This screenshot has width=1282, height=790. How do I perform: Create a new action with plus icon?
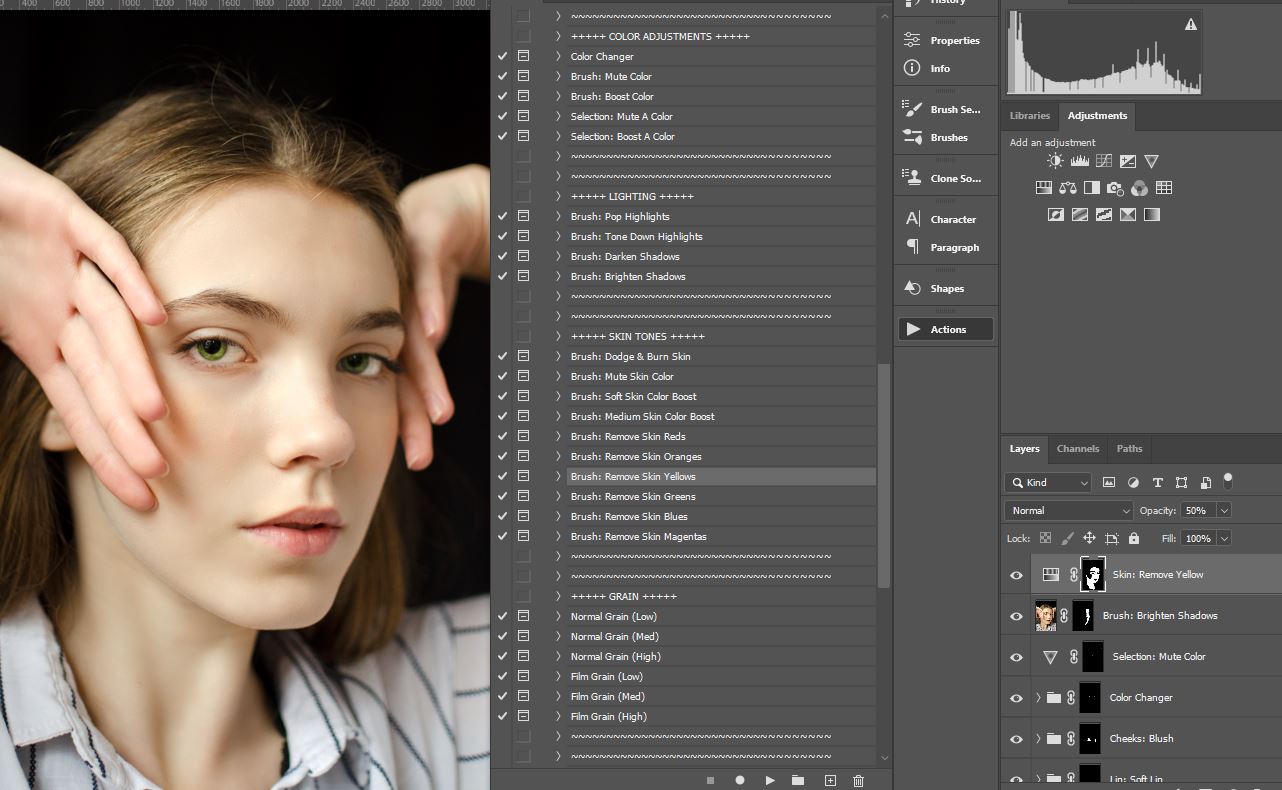tap(829, 780)
